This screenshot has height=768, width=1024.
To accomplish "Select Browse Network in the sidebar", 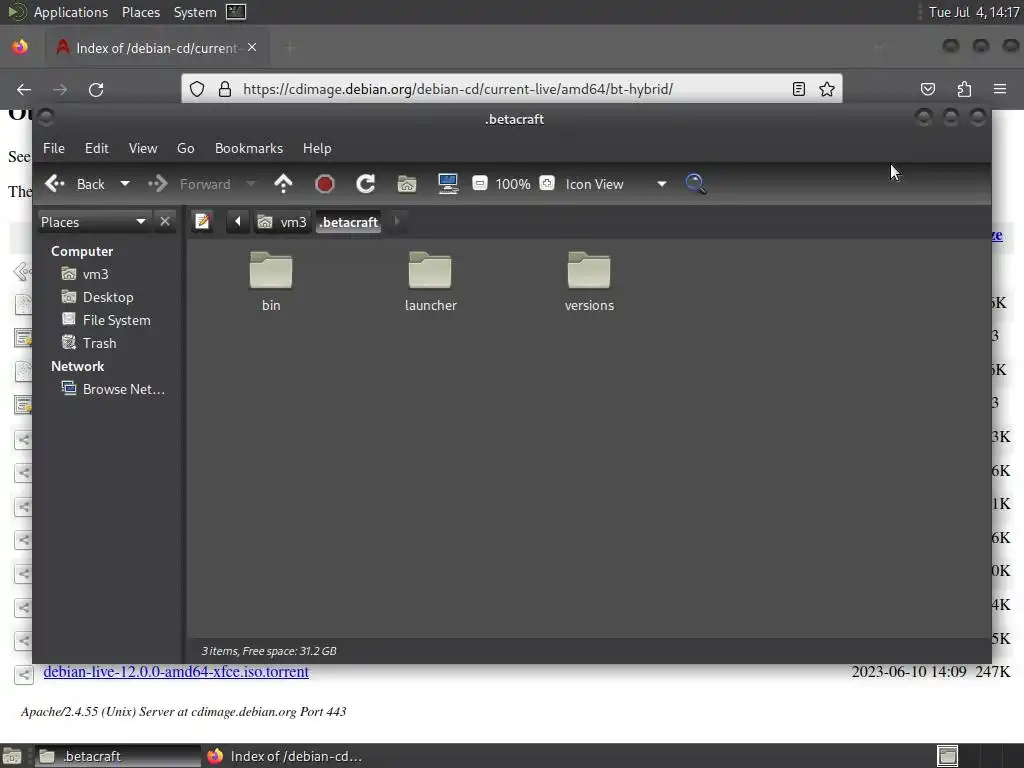I will [x=113, y=389].
